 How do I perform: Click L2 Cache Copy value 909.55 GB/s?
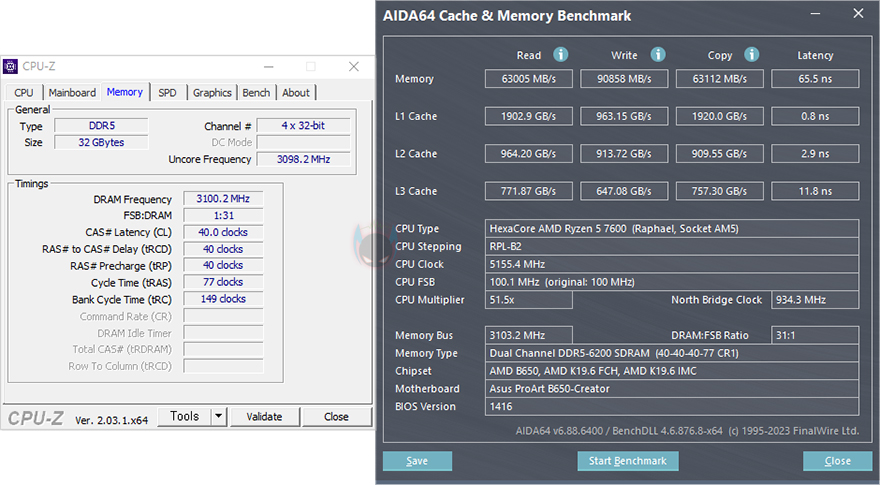click(719, 153)
